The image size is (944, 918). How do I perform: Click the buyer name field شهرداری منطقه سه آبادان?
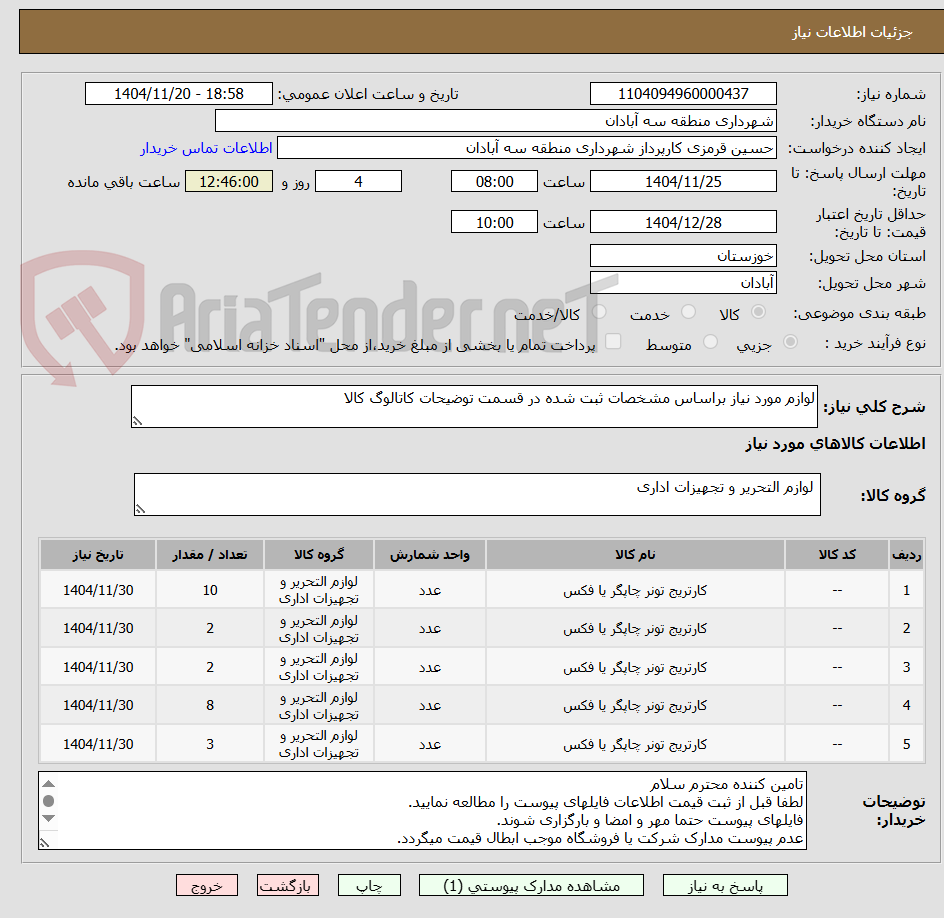495,120
